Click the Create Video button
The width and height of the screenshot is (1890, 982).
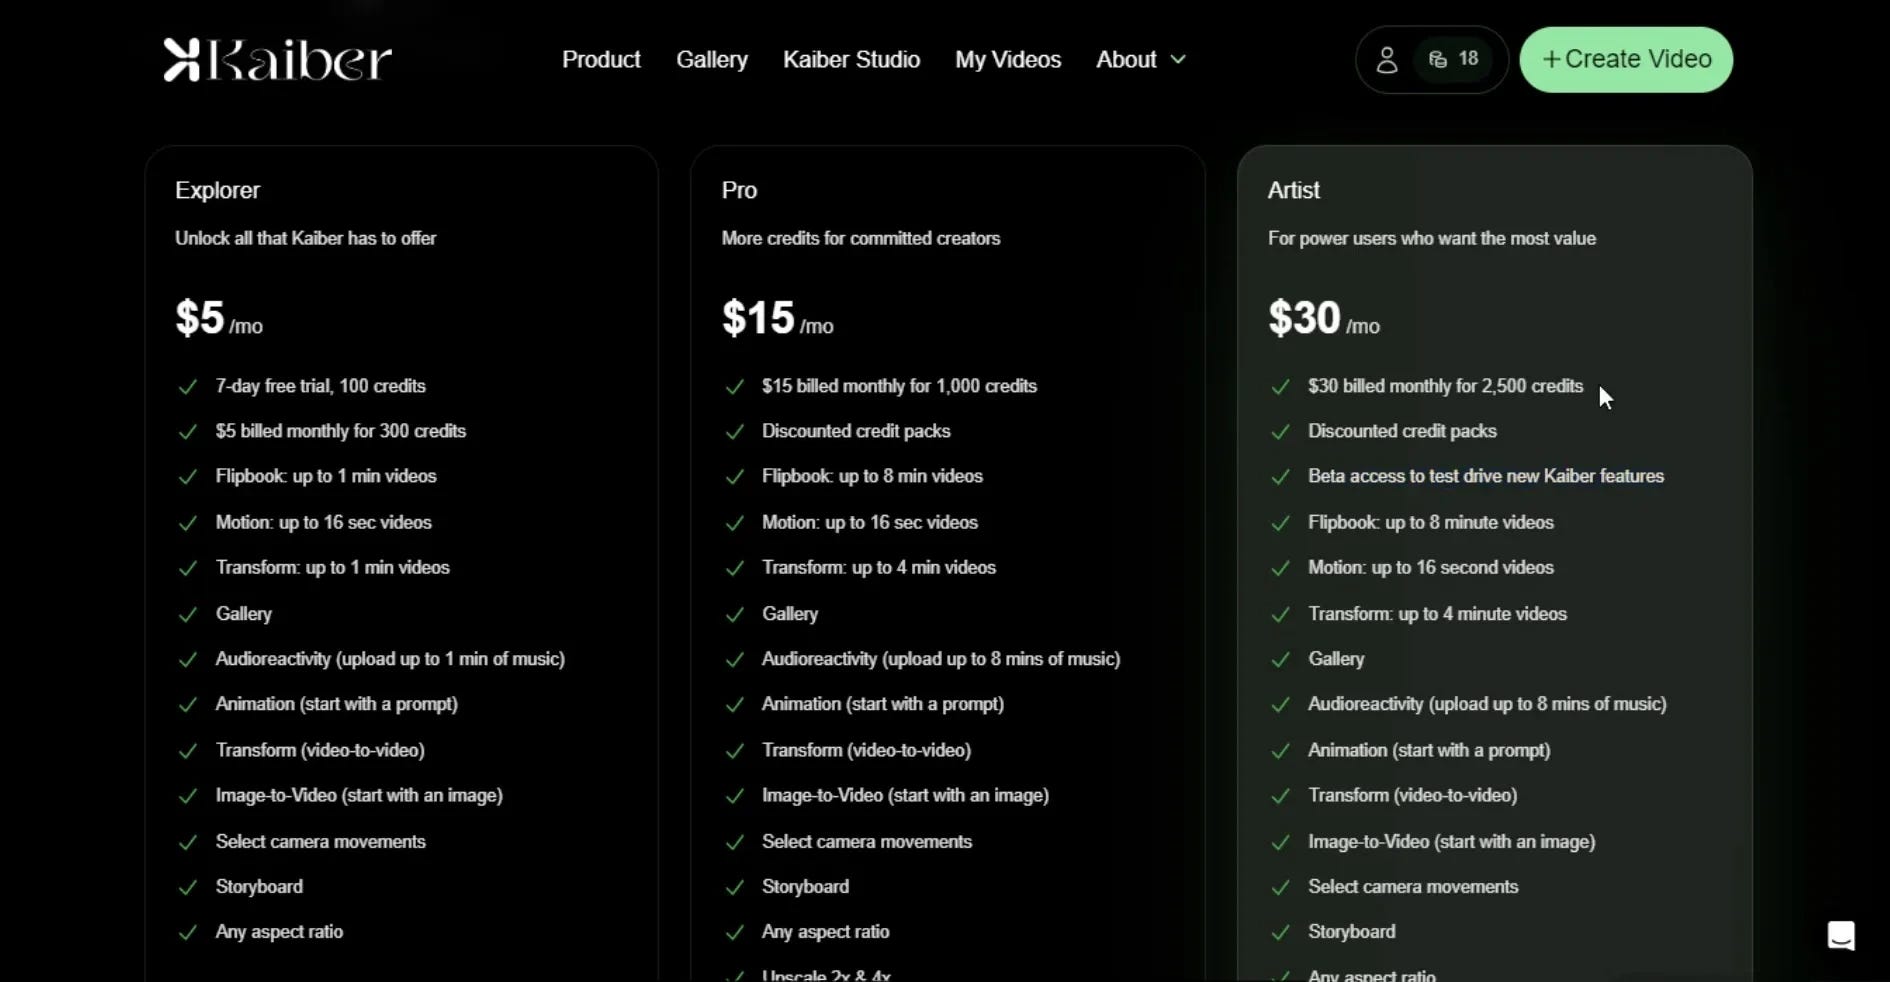click(x=1626, y=59)
